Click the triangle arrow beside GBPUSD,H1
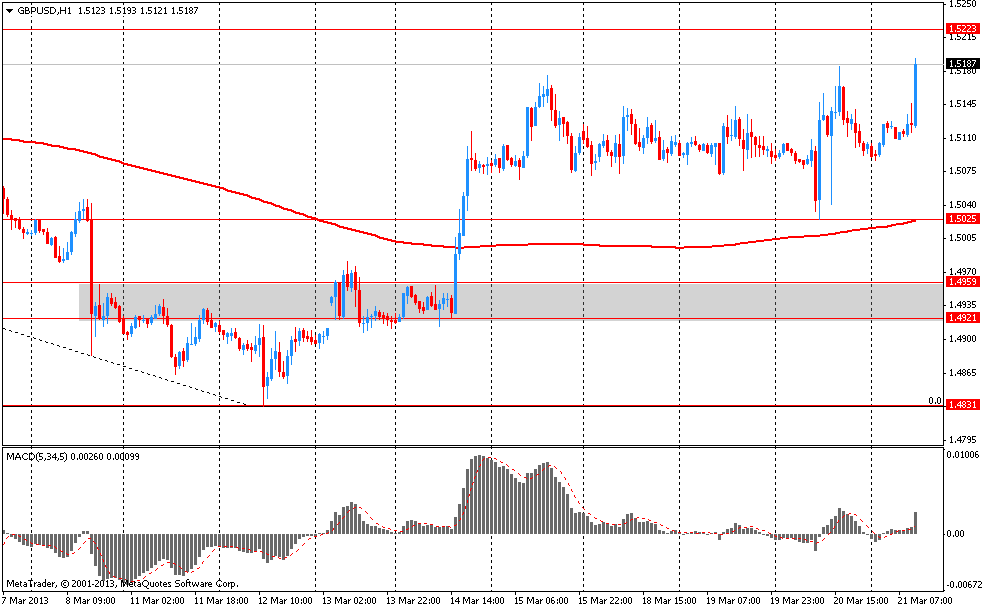The image size is (983, 609). tap(9, 10)
